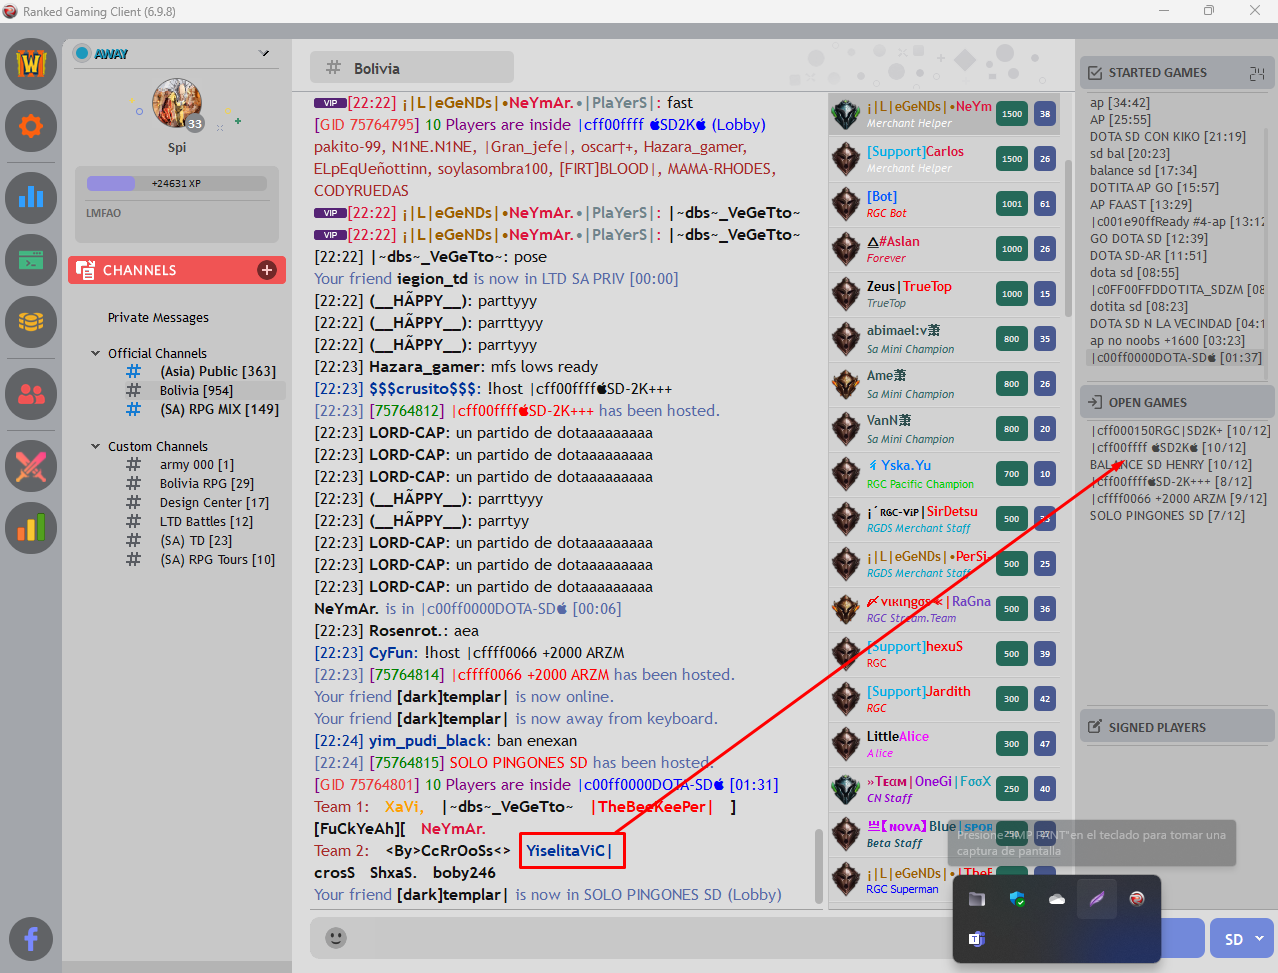Click the CHANNELS panel header
This screenshot has width=1278, height=973.
point(177,270)
